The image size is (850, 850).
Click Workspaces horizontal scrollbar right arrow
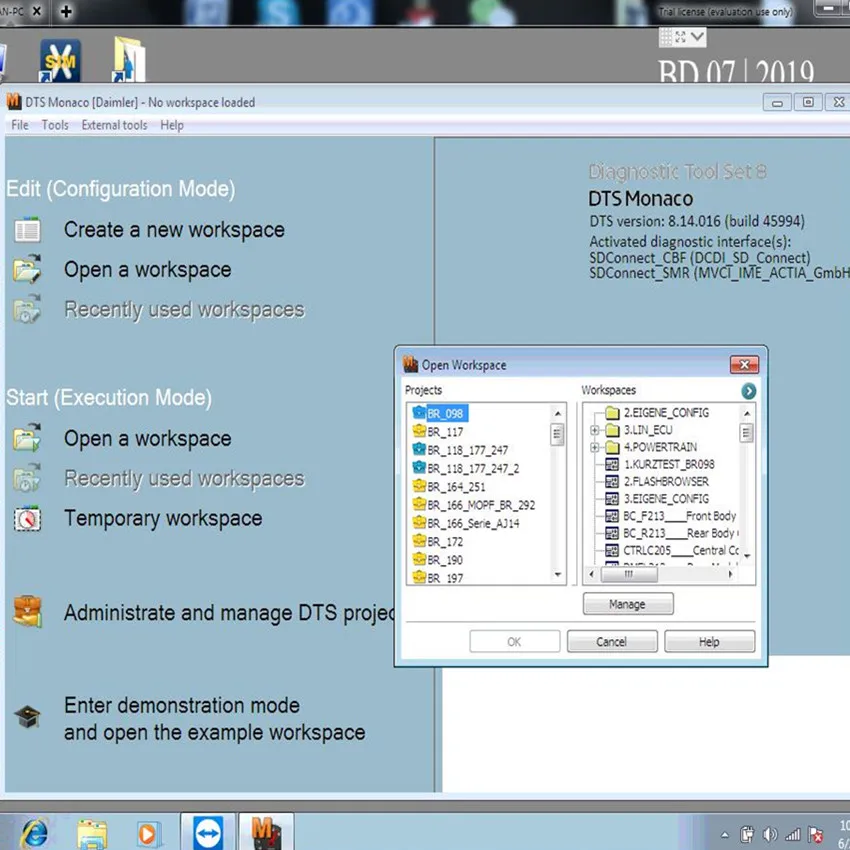(730, 574)
